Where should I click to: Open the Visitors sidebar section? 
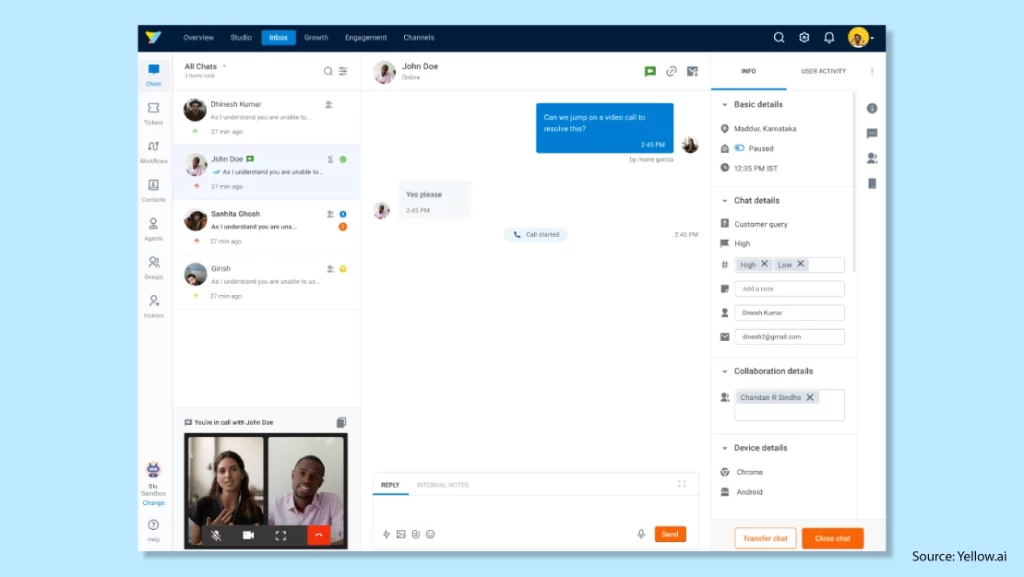(x=153, y=305)
